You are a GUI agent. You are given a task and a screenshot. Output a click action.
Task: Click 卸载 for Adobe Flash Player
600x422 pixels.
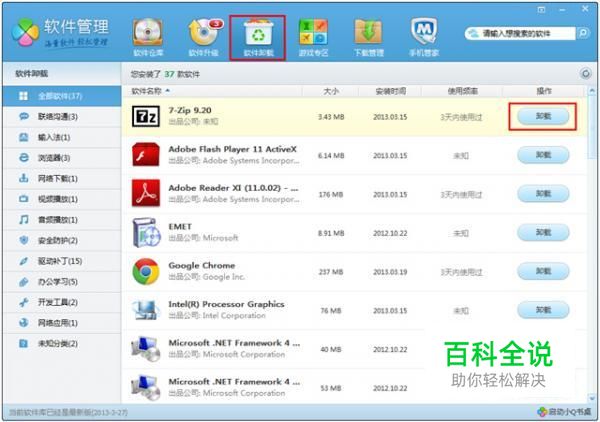click(x=543, y=155)
